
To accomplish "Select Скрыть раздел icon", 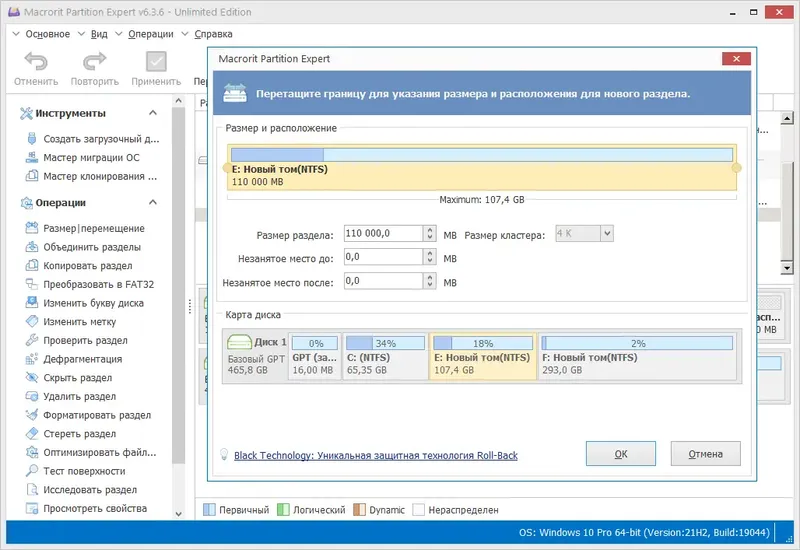I will (x=32, y=378).
